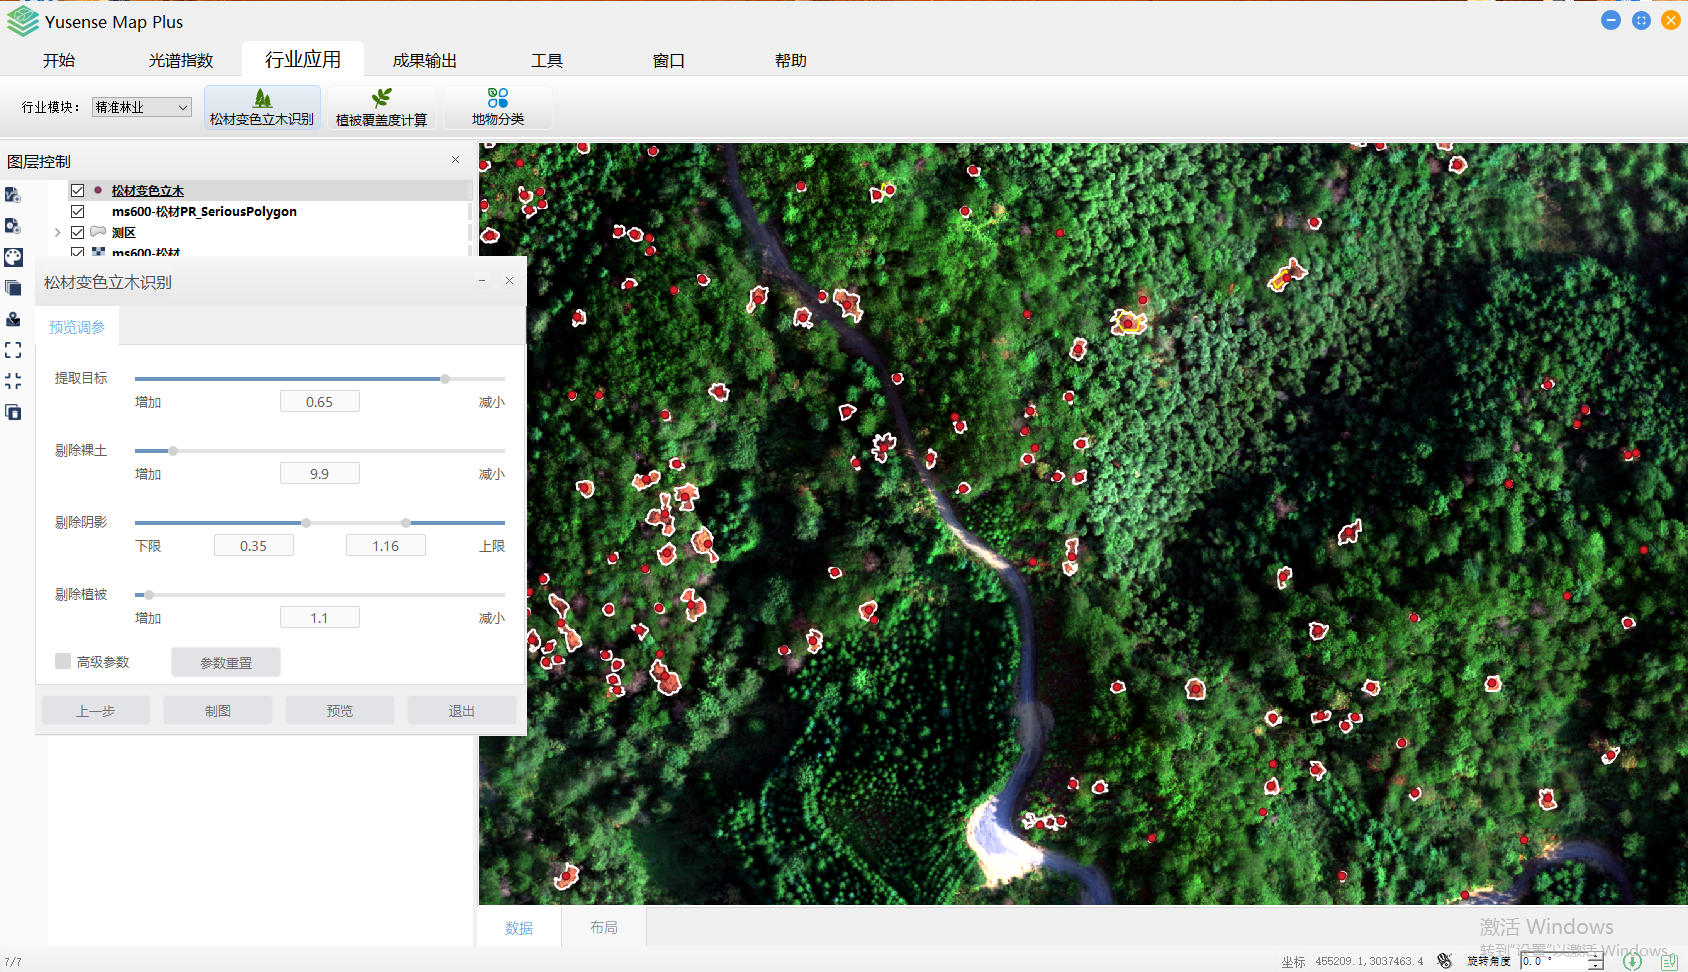Viewport: 1688px width, 972px height.
Task: Click the color palette sidebar icon
Action: coord(13,257)
